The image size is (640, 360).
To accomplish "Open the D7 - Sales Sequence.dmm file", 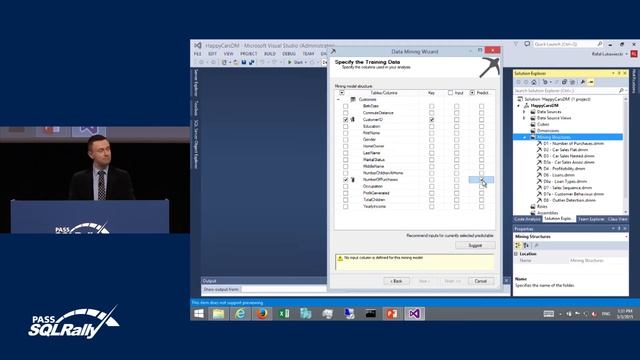I will coord(567,188).
